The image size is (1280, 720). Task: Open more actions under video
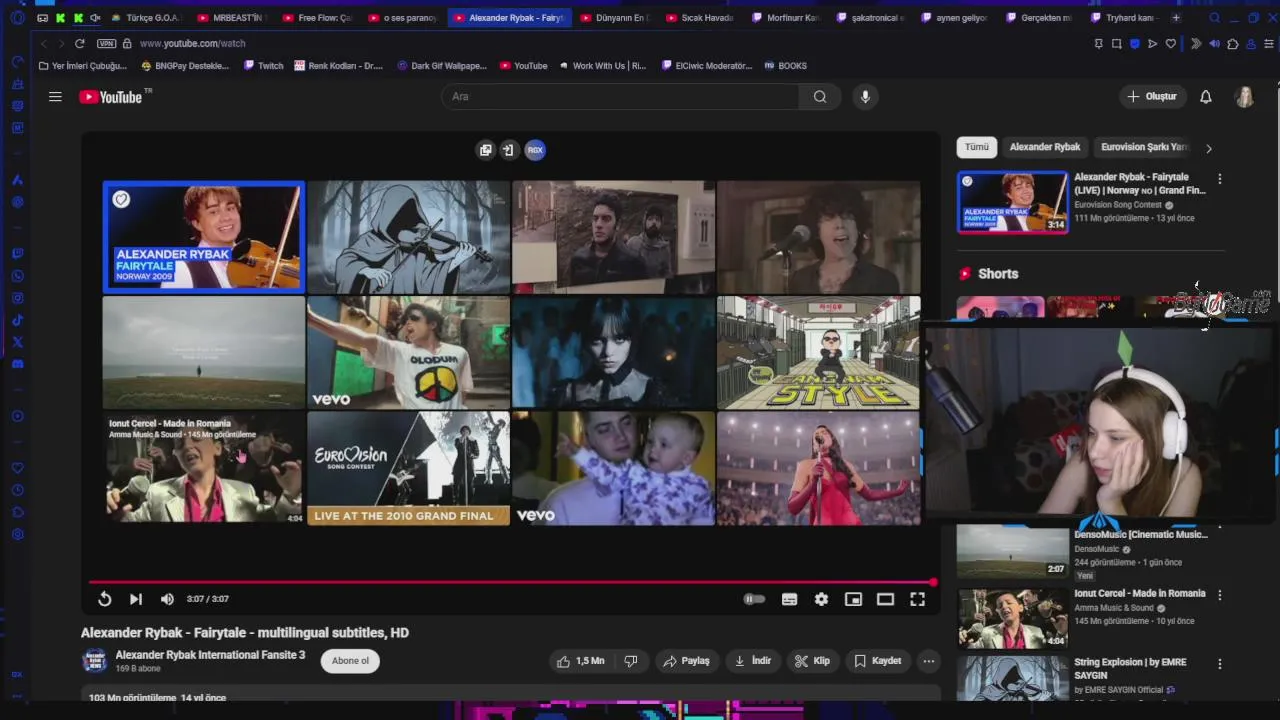pyautogui.click(x=929, y=661)
